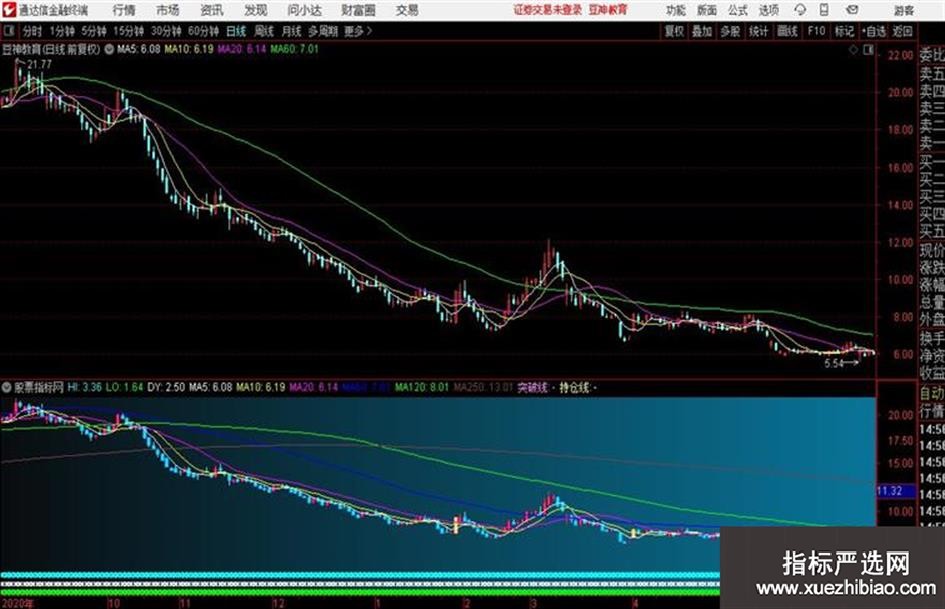The width and height of the screenshot is (945, 609).
Task: Click the MA5: 6.08 label in main chart
Action: (x=139, y=49)
